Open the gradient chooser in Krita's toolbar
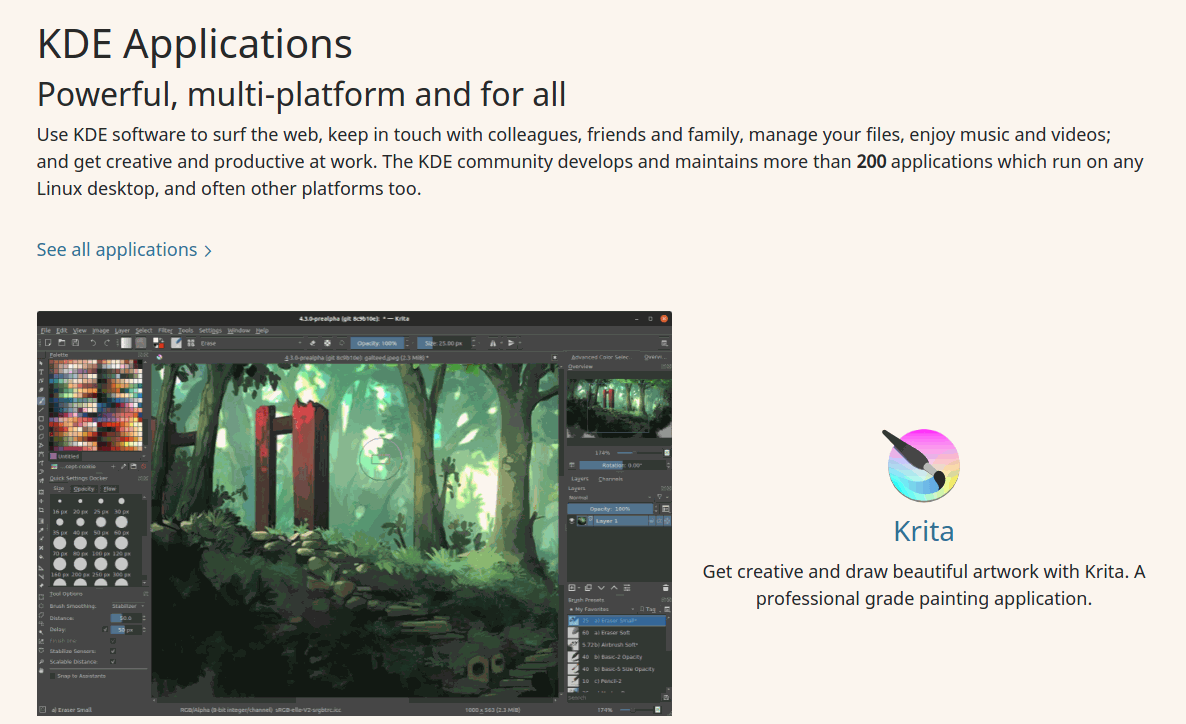Viewport: 1186px width, 724px height. coord(126,343)
